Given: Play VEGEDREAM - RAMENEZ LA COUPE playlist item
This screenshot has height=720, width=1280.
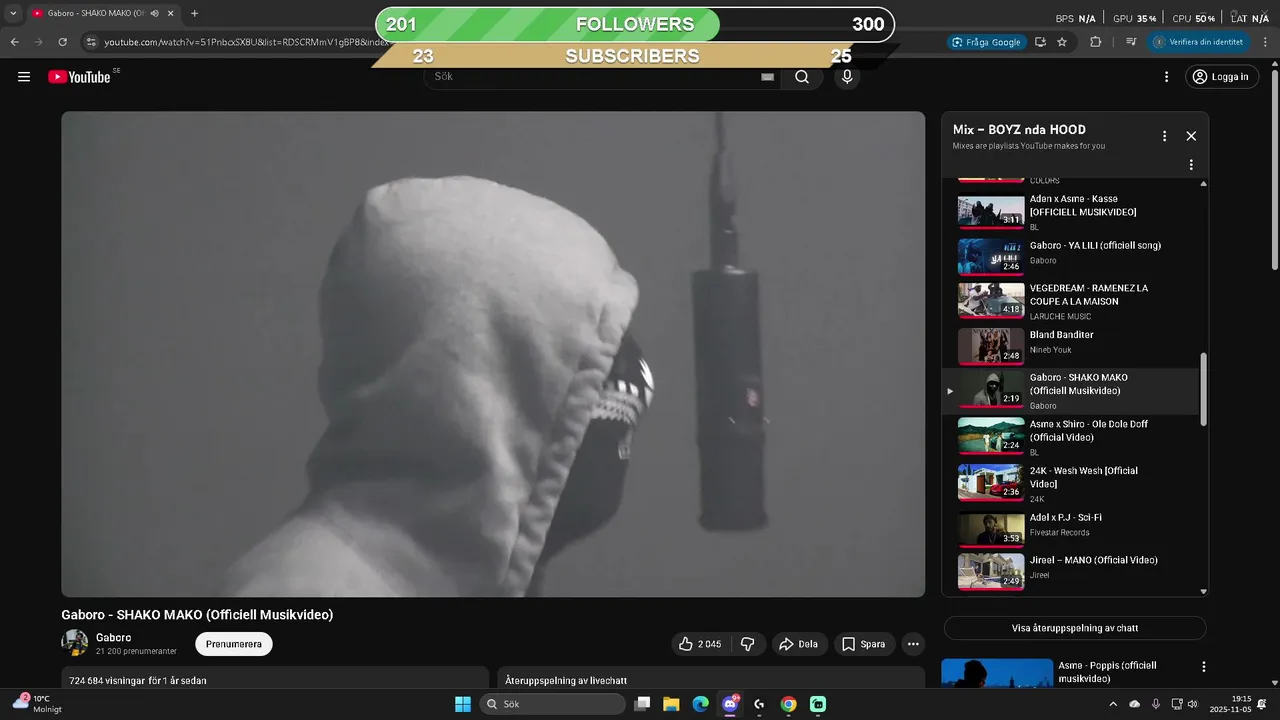Looking at the screenshot, I should tap(1070, 301).
